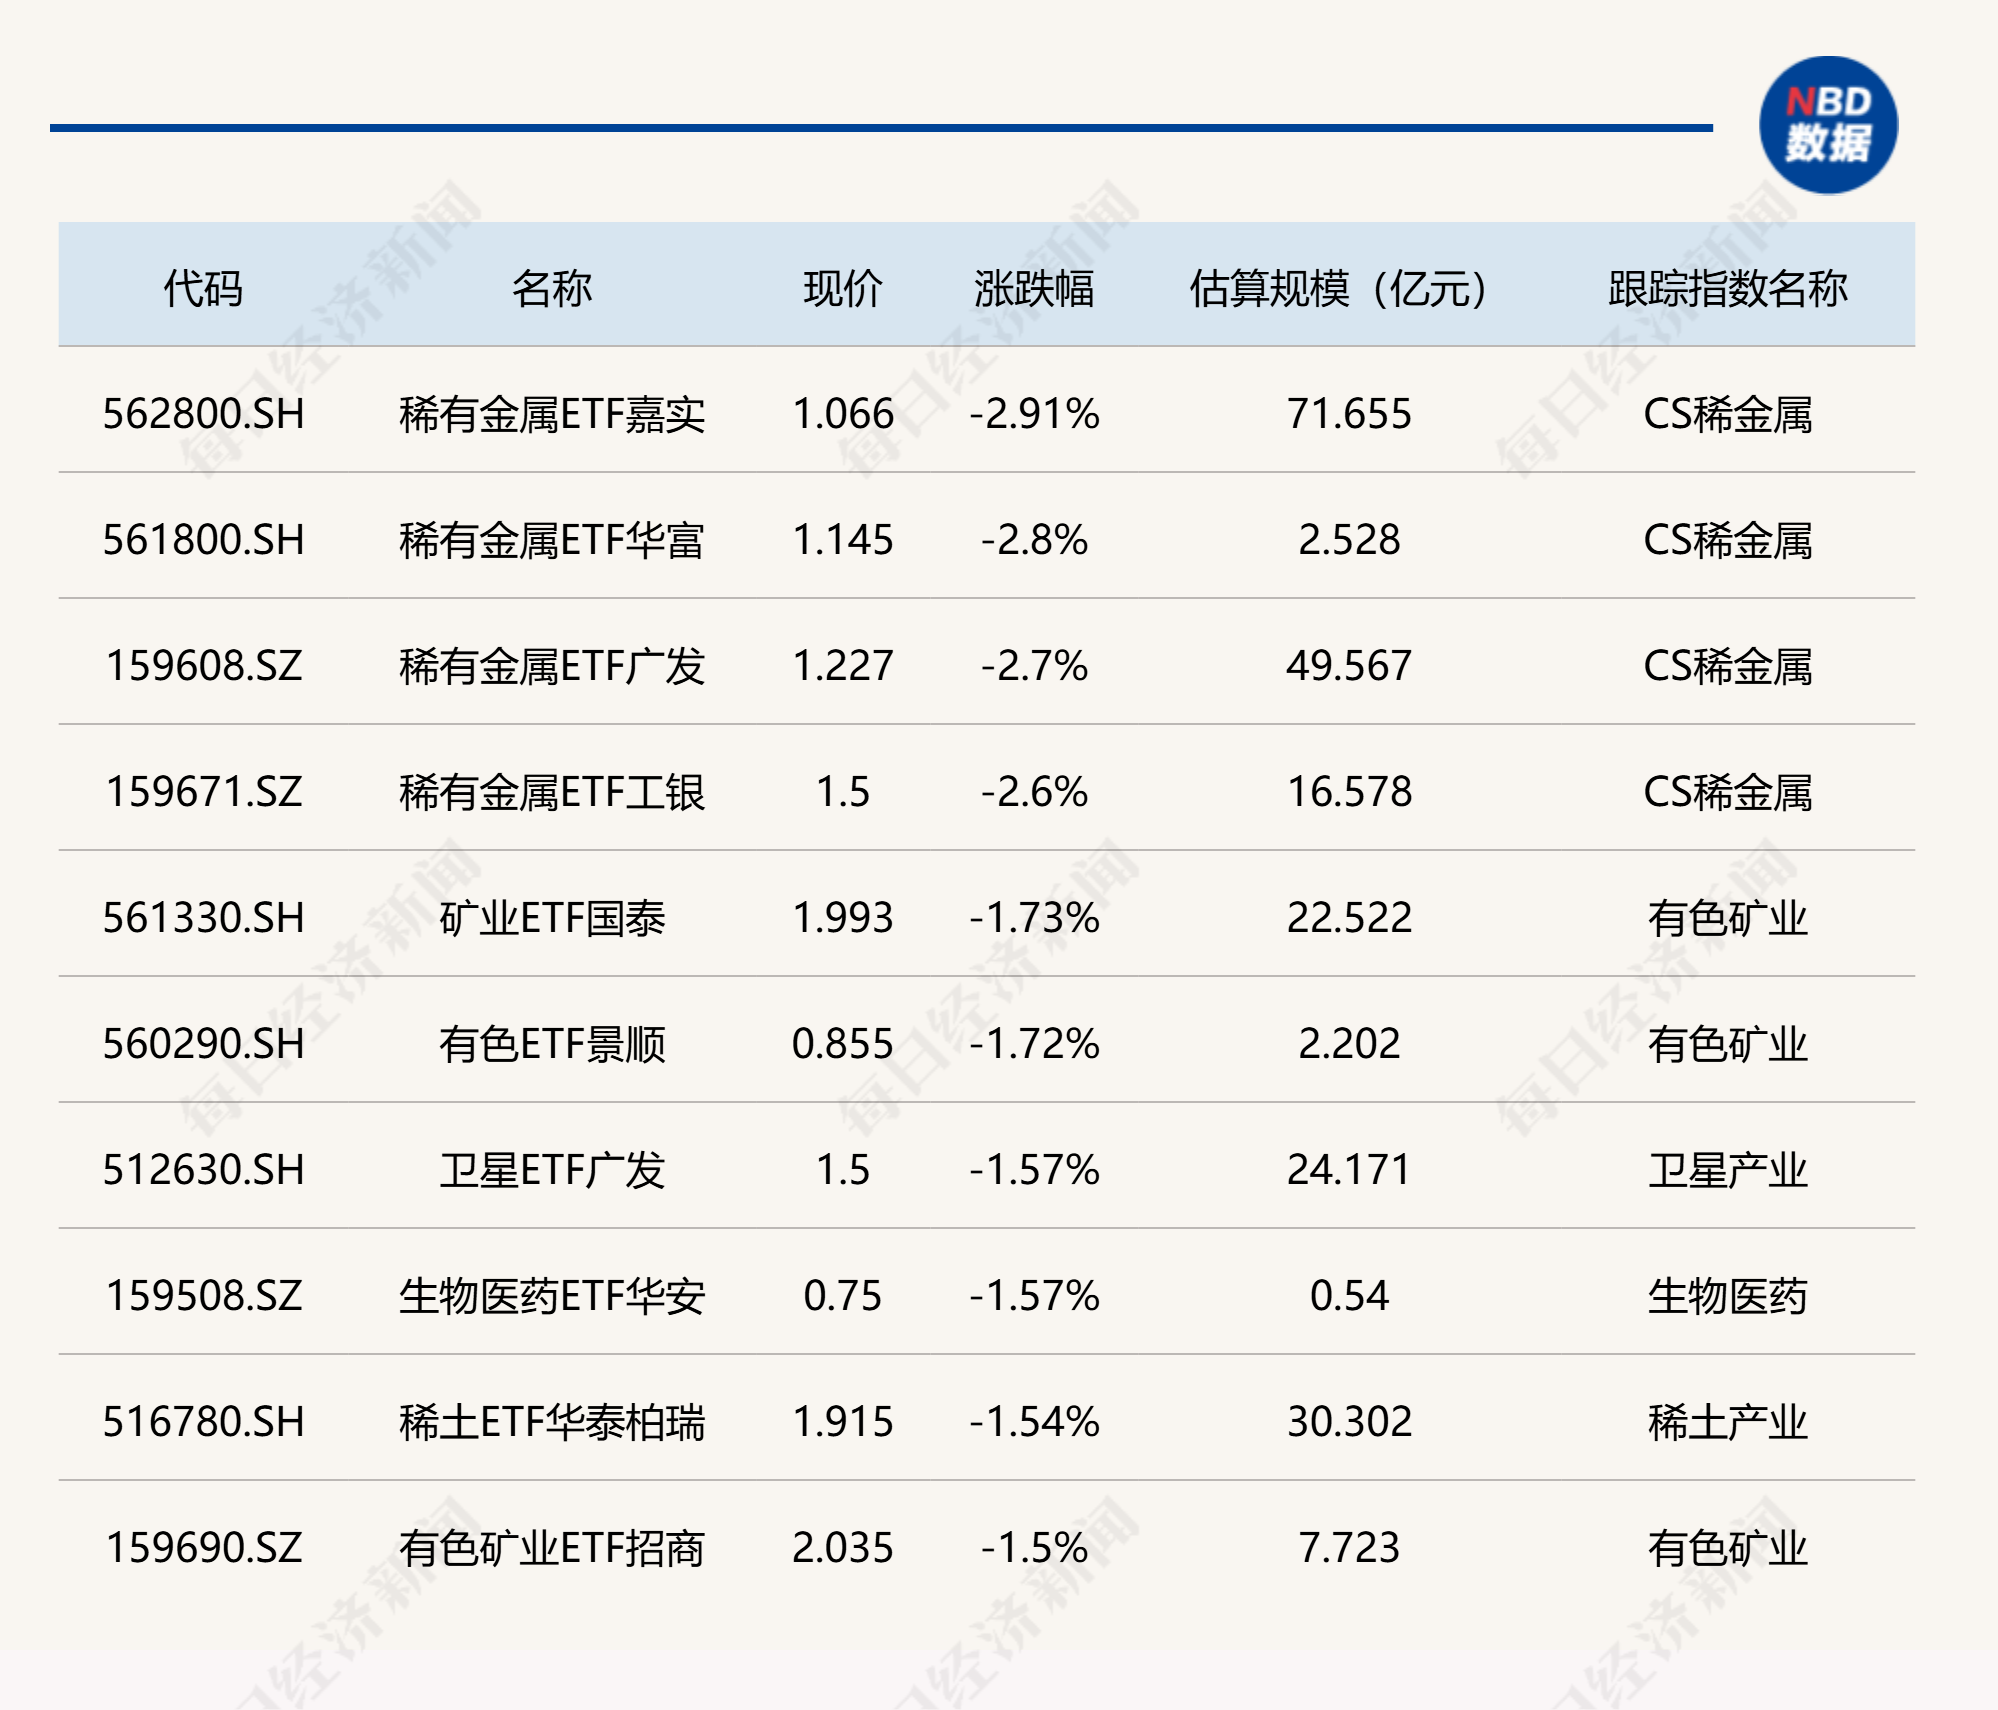Viewport: 1998px width, 1710px height.
Task: Click the name 稀有金属ETF工银
Action: [x=552, y=792]
